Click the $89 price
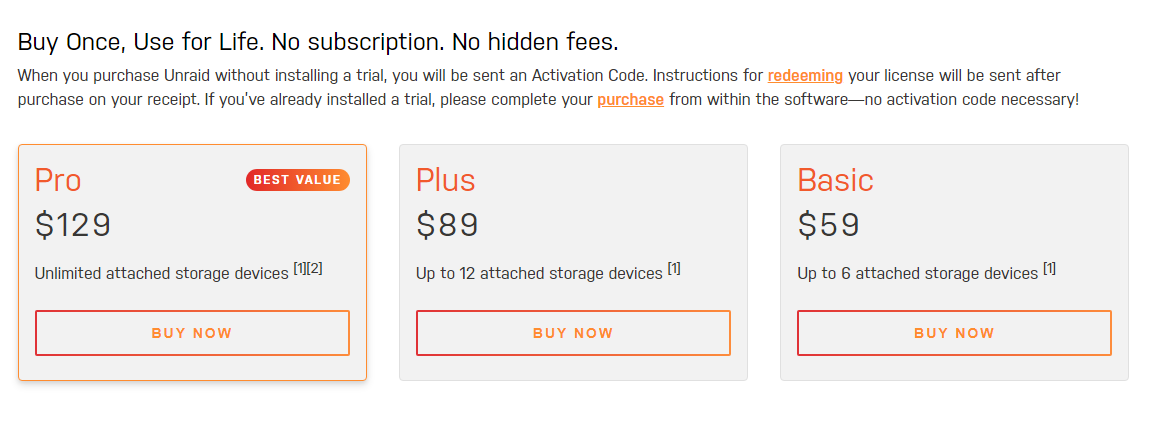Screen dimensions: 1150x424 447,225
